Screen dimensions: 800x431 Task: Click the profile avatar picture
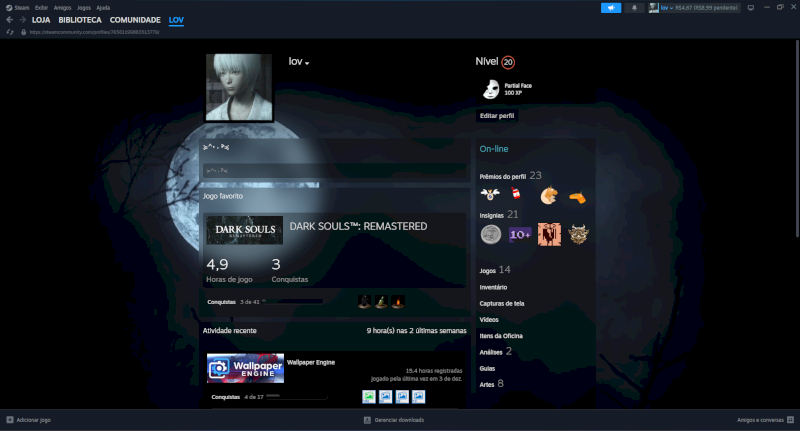(x=239, y=88)
